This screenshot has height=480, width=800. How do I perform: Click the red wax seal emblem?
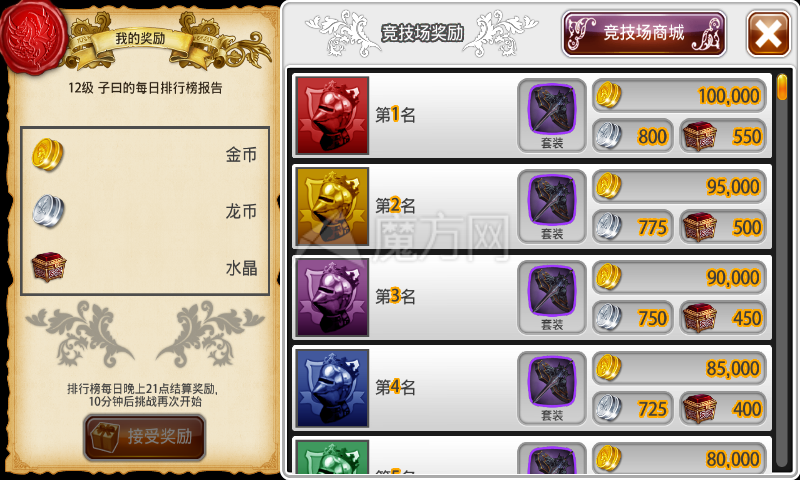click(34, 37)
